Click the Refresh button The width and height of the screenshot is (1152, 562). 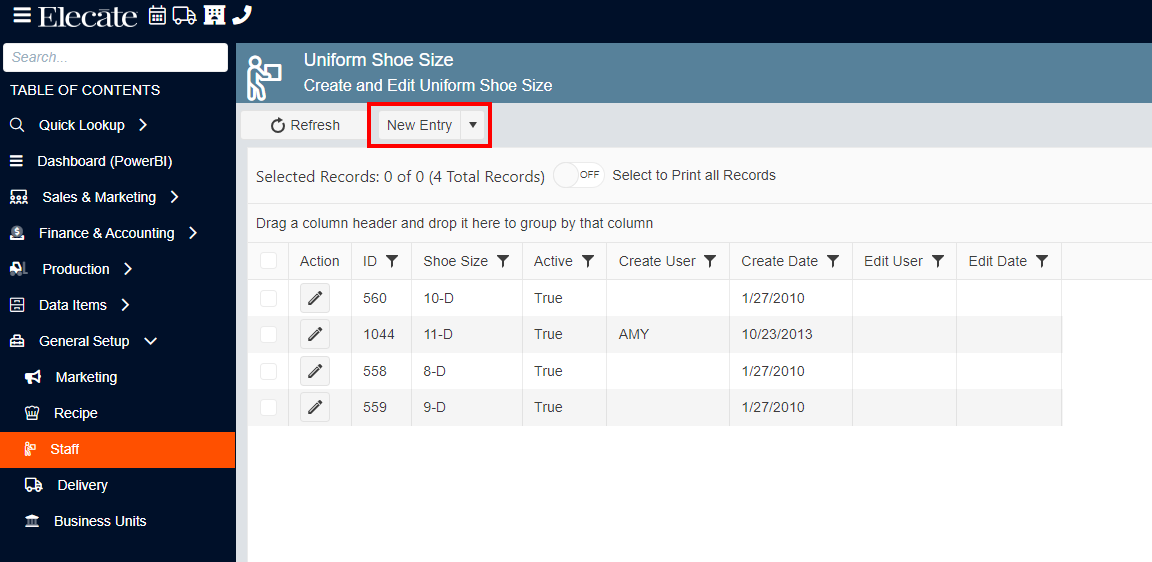point(305,125)
